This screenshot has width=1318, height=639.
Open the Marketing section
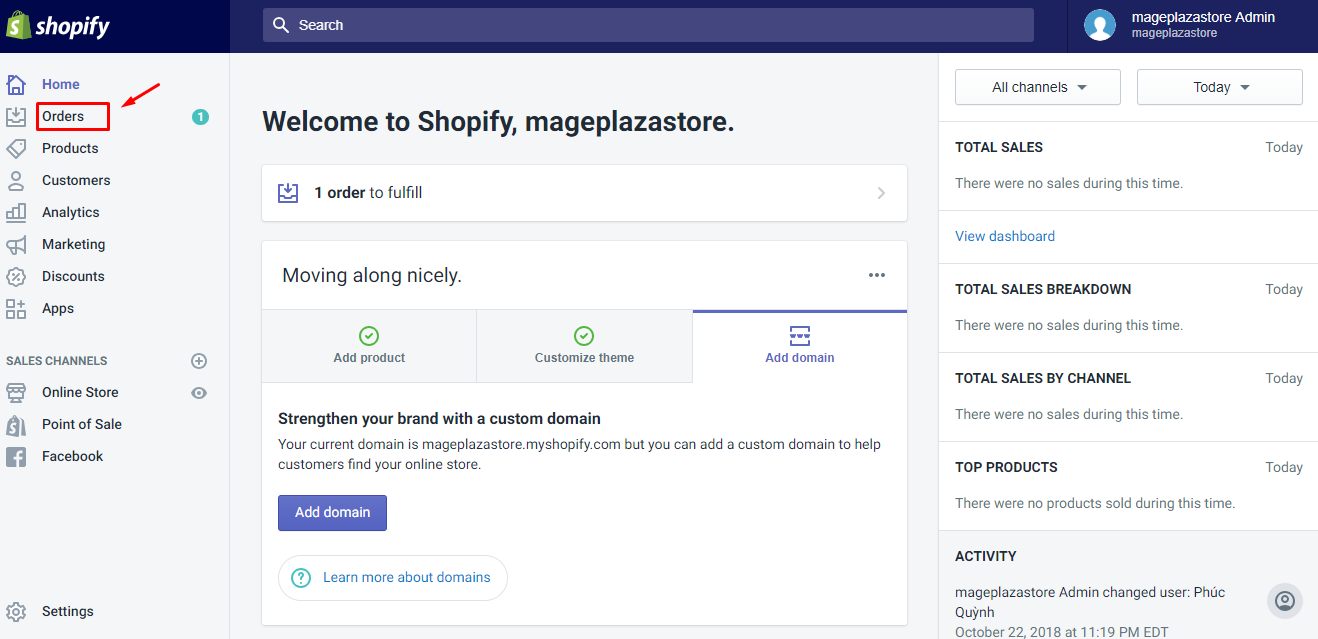(x=73, y=244)
